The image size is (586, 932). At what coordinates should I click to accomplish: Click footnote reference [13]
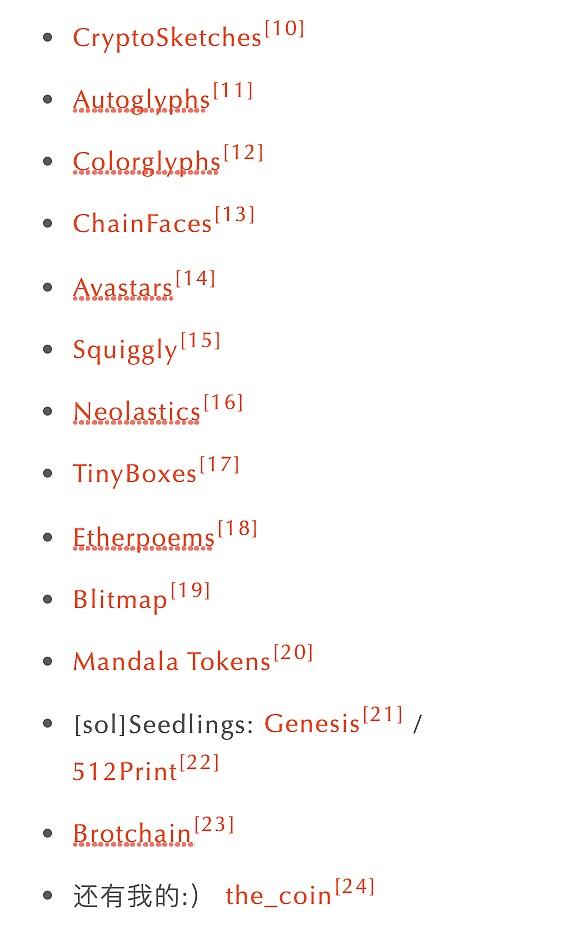[235, 214]
